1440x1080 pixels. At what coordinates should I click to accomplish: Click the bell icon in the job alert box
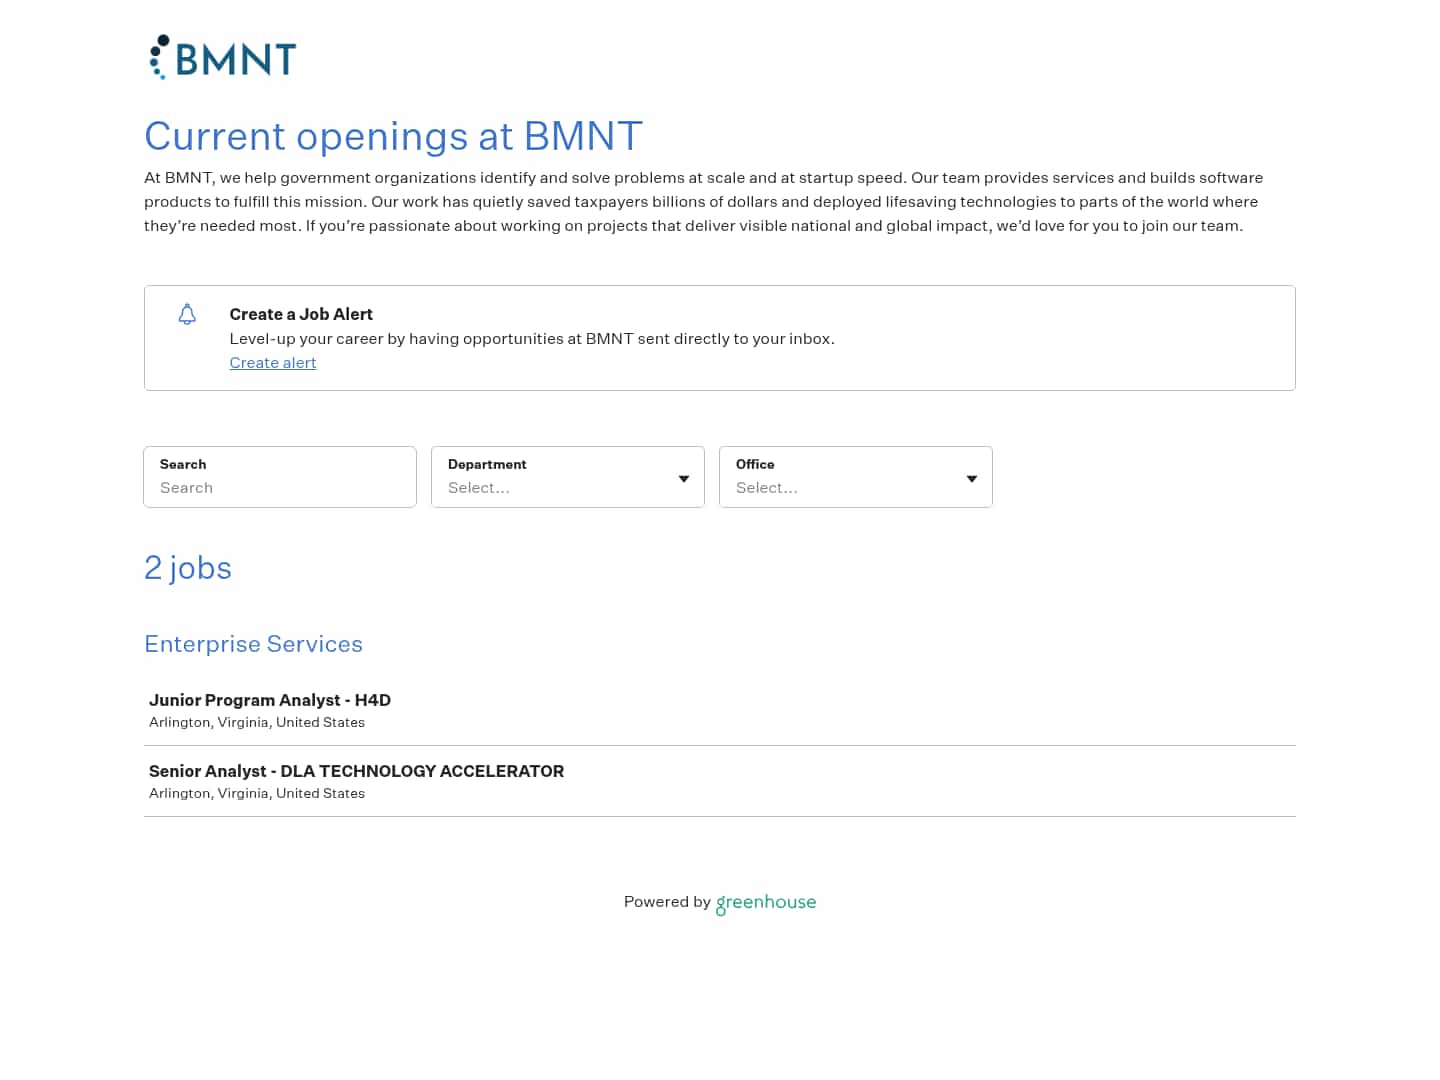click(x=187, y=314)
